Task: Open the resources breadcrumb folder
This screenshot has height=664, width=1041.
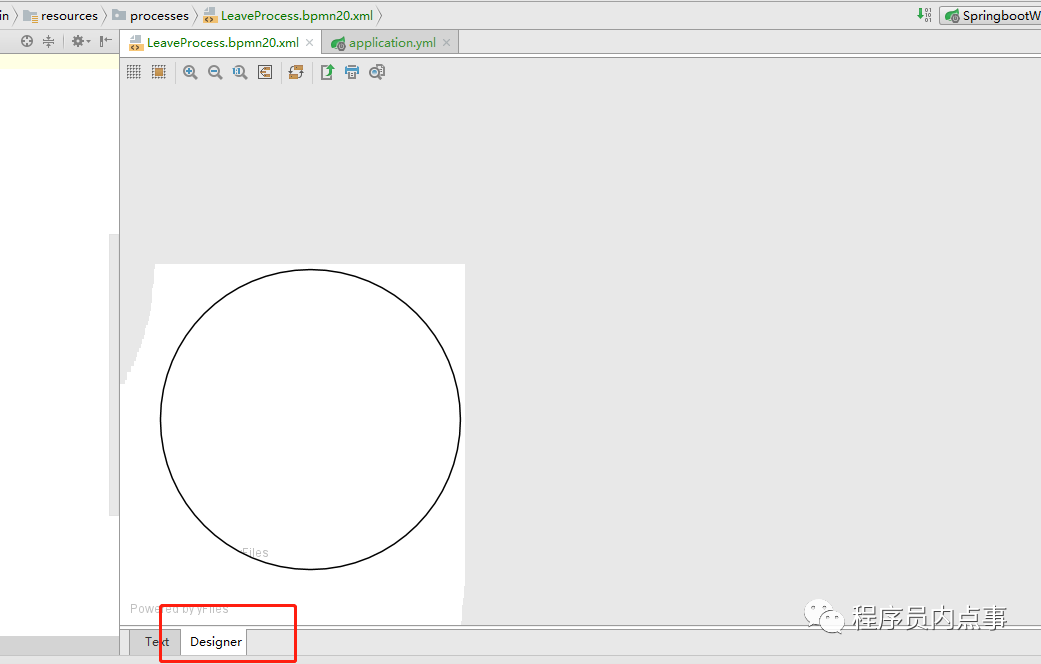Action: point(60,15)
